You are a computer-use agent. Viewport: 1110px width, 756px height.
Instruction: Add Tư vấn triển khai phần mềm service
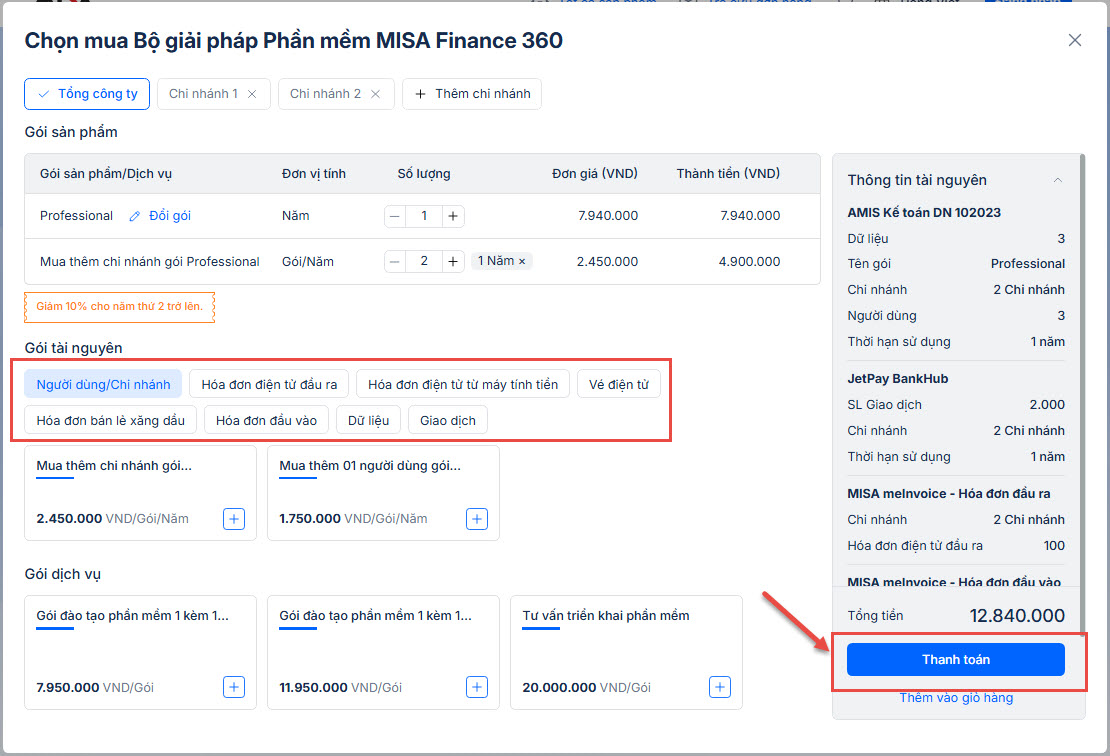[x=719, y=687]
